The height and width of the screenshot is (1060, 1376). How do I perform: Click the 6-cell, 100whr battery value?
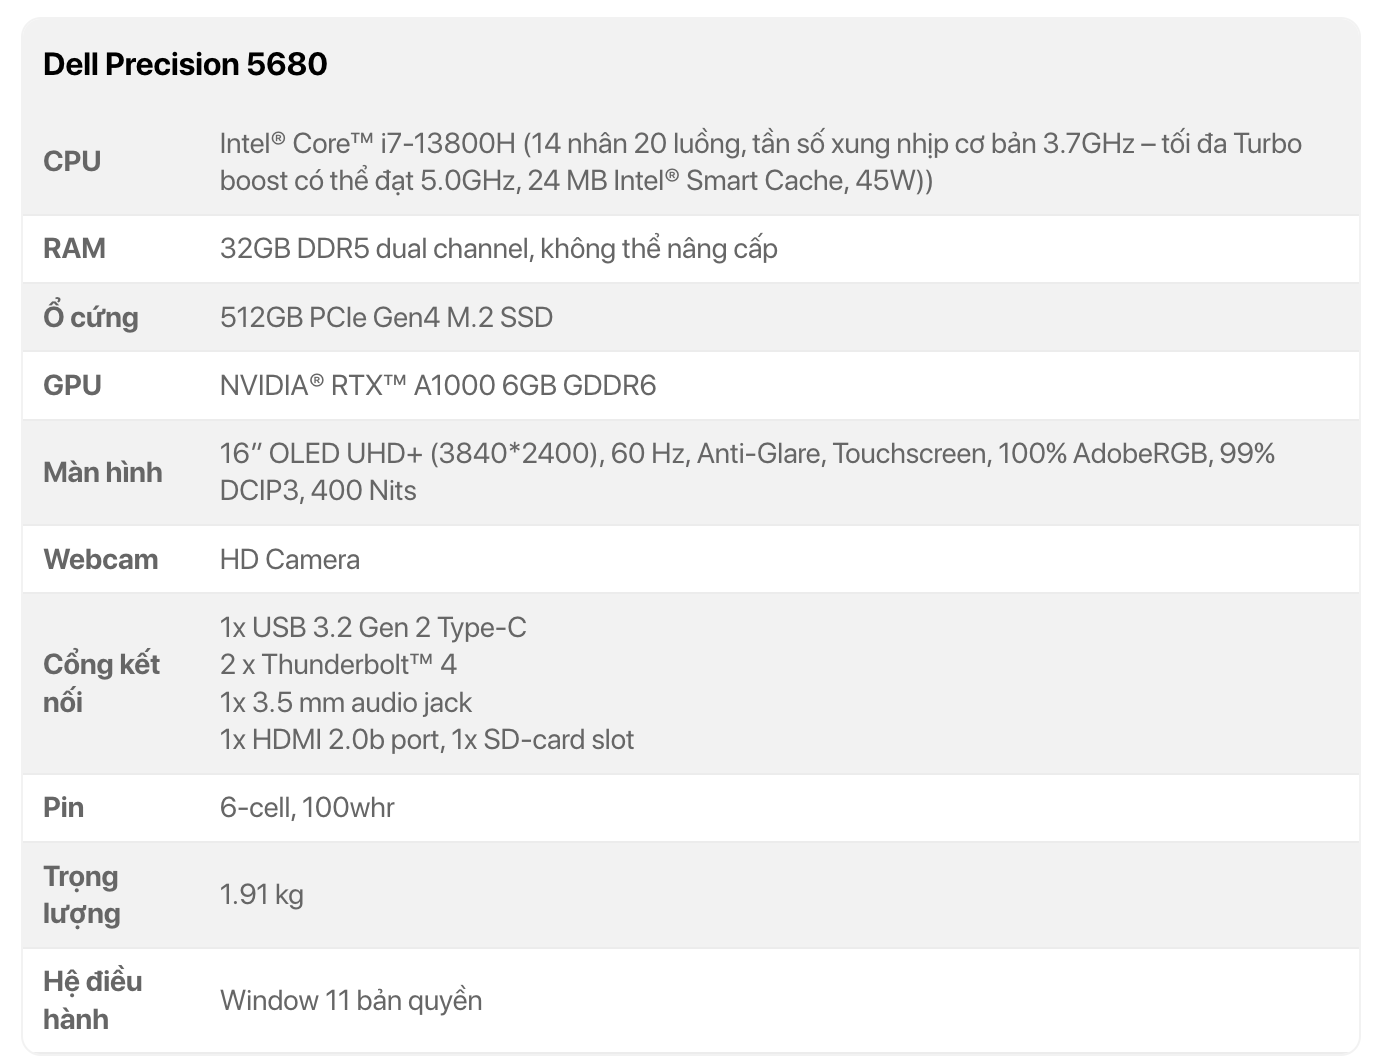[x=307, y=807]
